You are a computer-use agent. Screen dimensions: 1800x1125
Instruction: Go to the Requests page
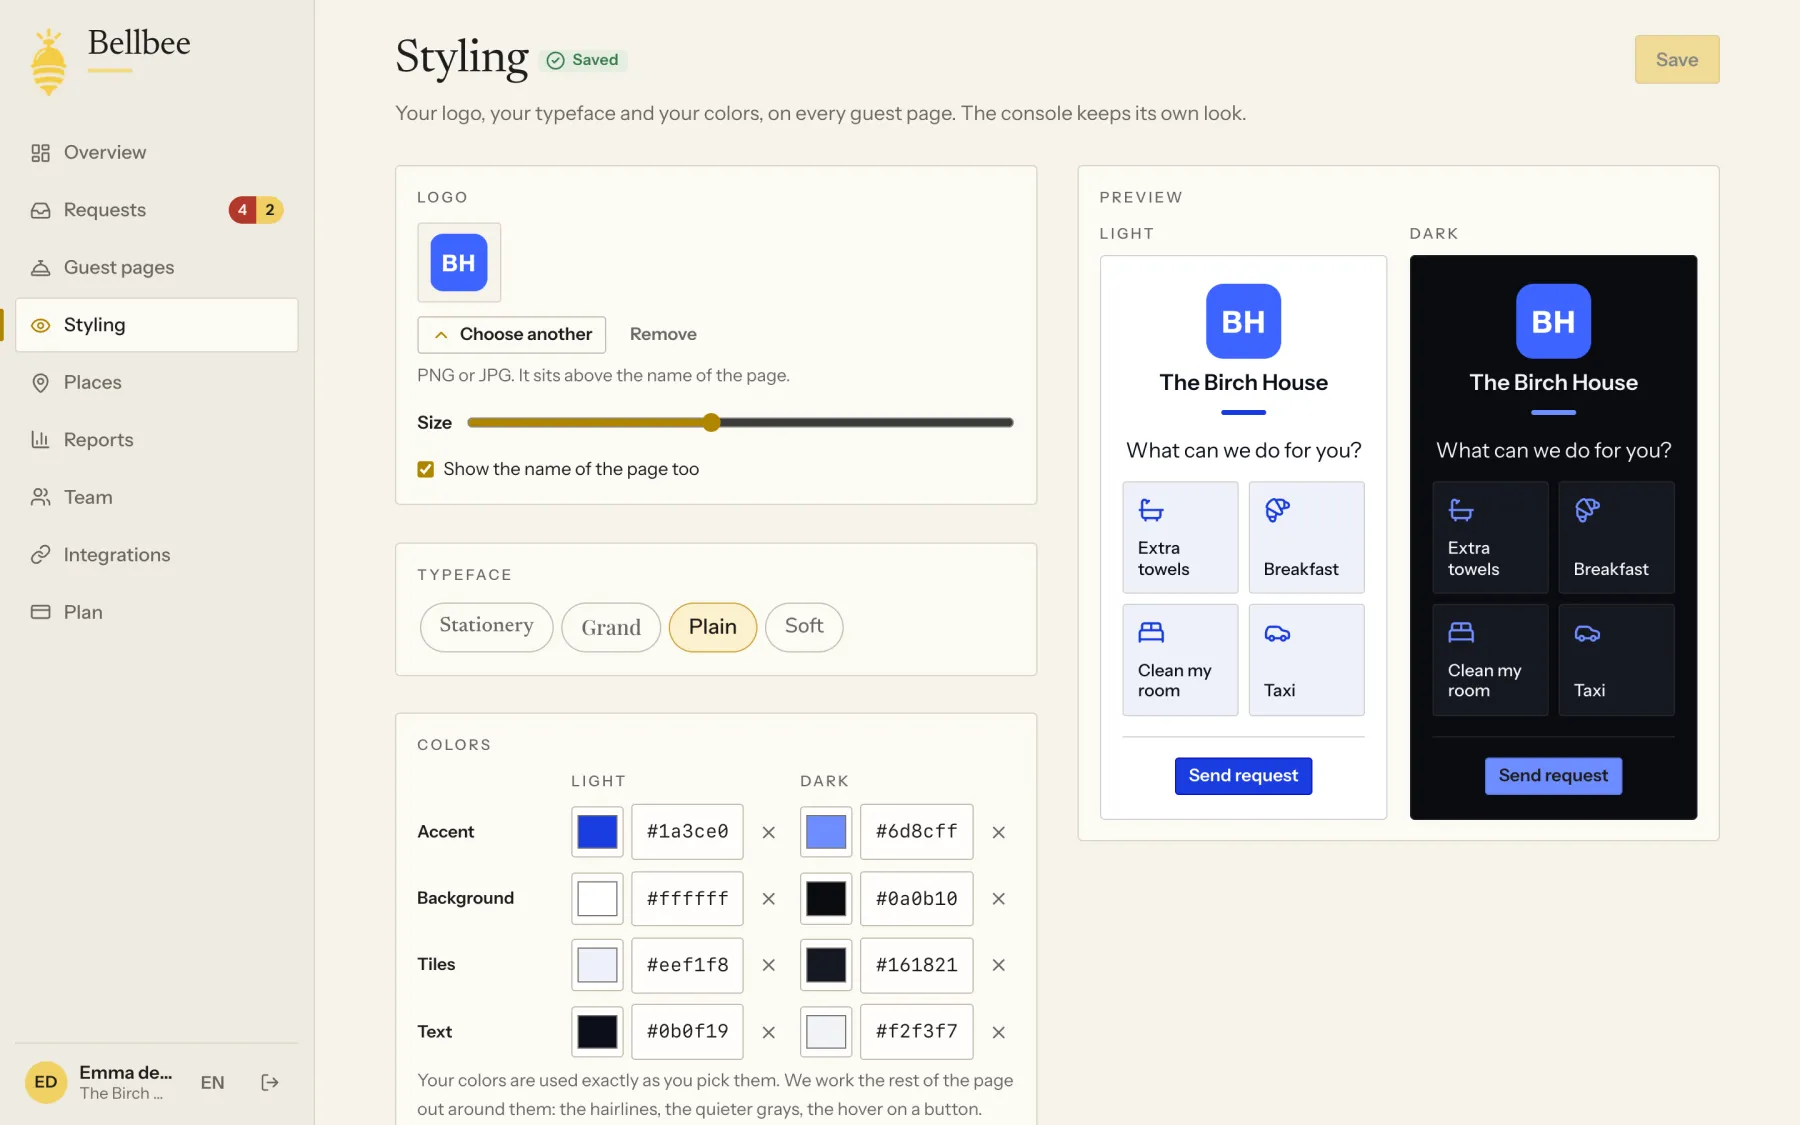click(156, 210)
